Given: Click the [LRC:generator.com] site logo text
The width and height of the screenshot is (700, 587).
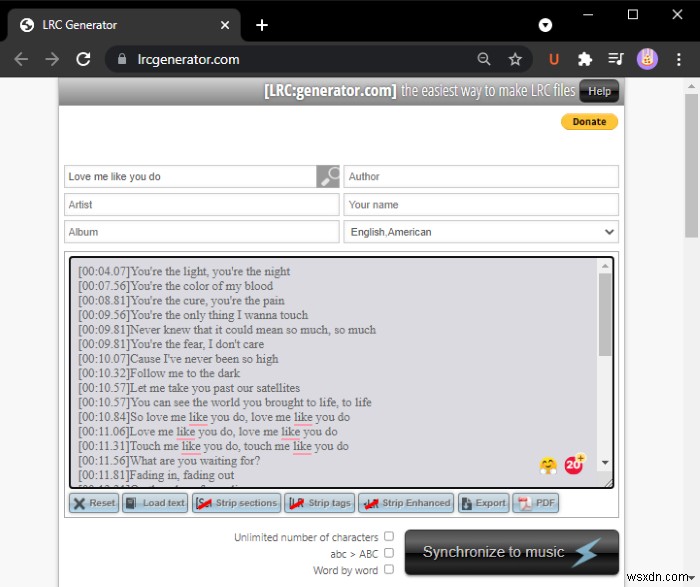Looking at the screenshot, I should pos(330,91).
